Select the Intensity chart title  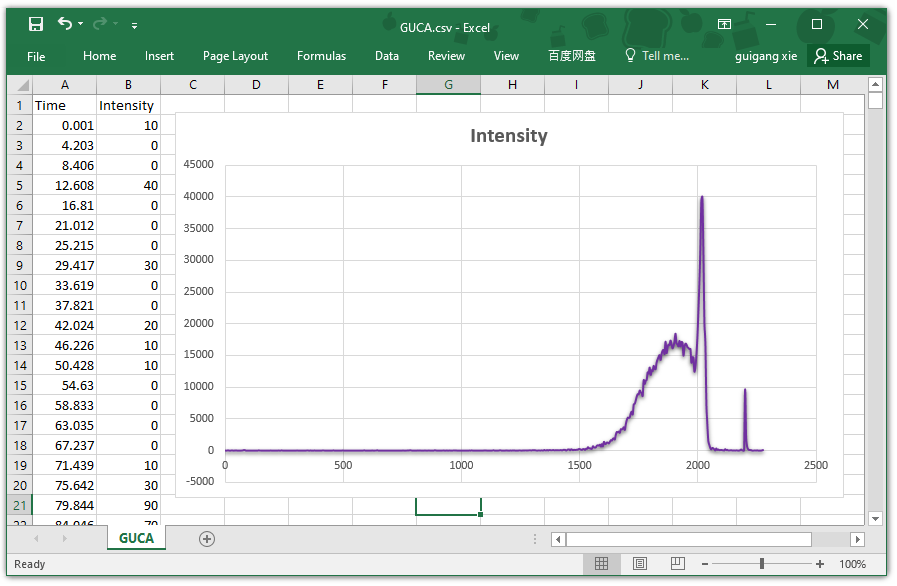pyautogui.click(x=509, y=136)
